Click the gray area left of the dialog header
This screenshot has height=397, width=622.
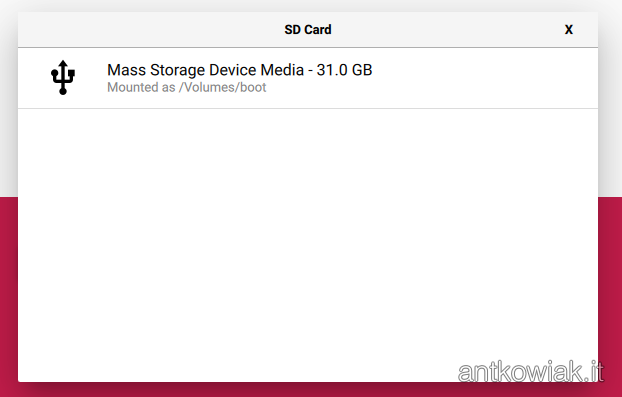(x=9, y=30)
